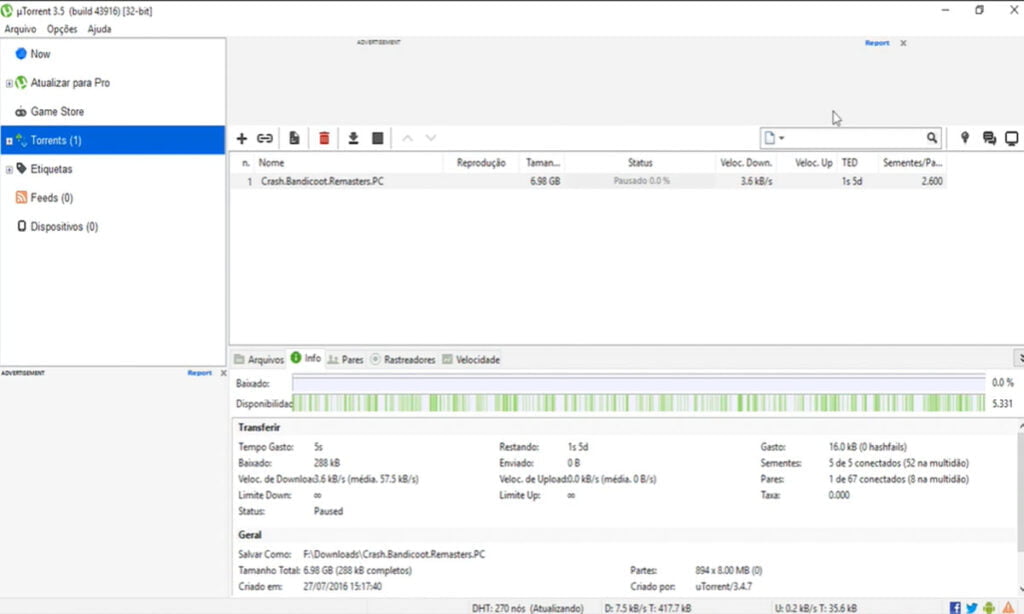Sort by Status column header
The height and width of the screenshot is (614, 1024).
(640, 163)
